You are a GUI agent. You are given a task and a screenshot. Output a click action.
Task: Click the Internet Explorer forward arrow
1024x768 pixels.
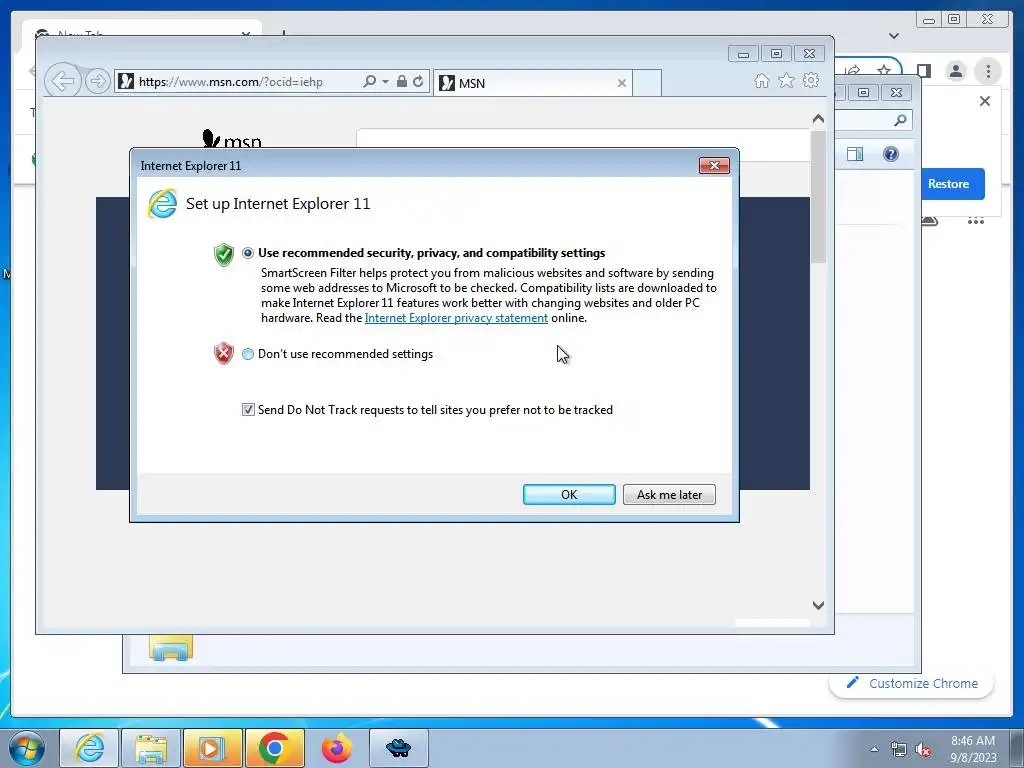pyautogui.click(x=97, y=82)
